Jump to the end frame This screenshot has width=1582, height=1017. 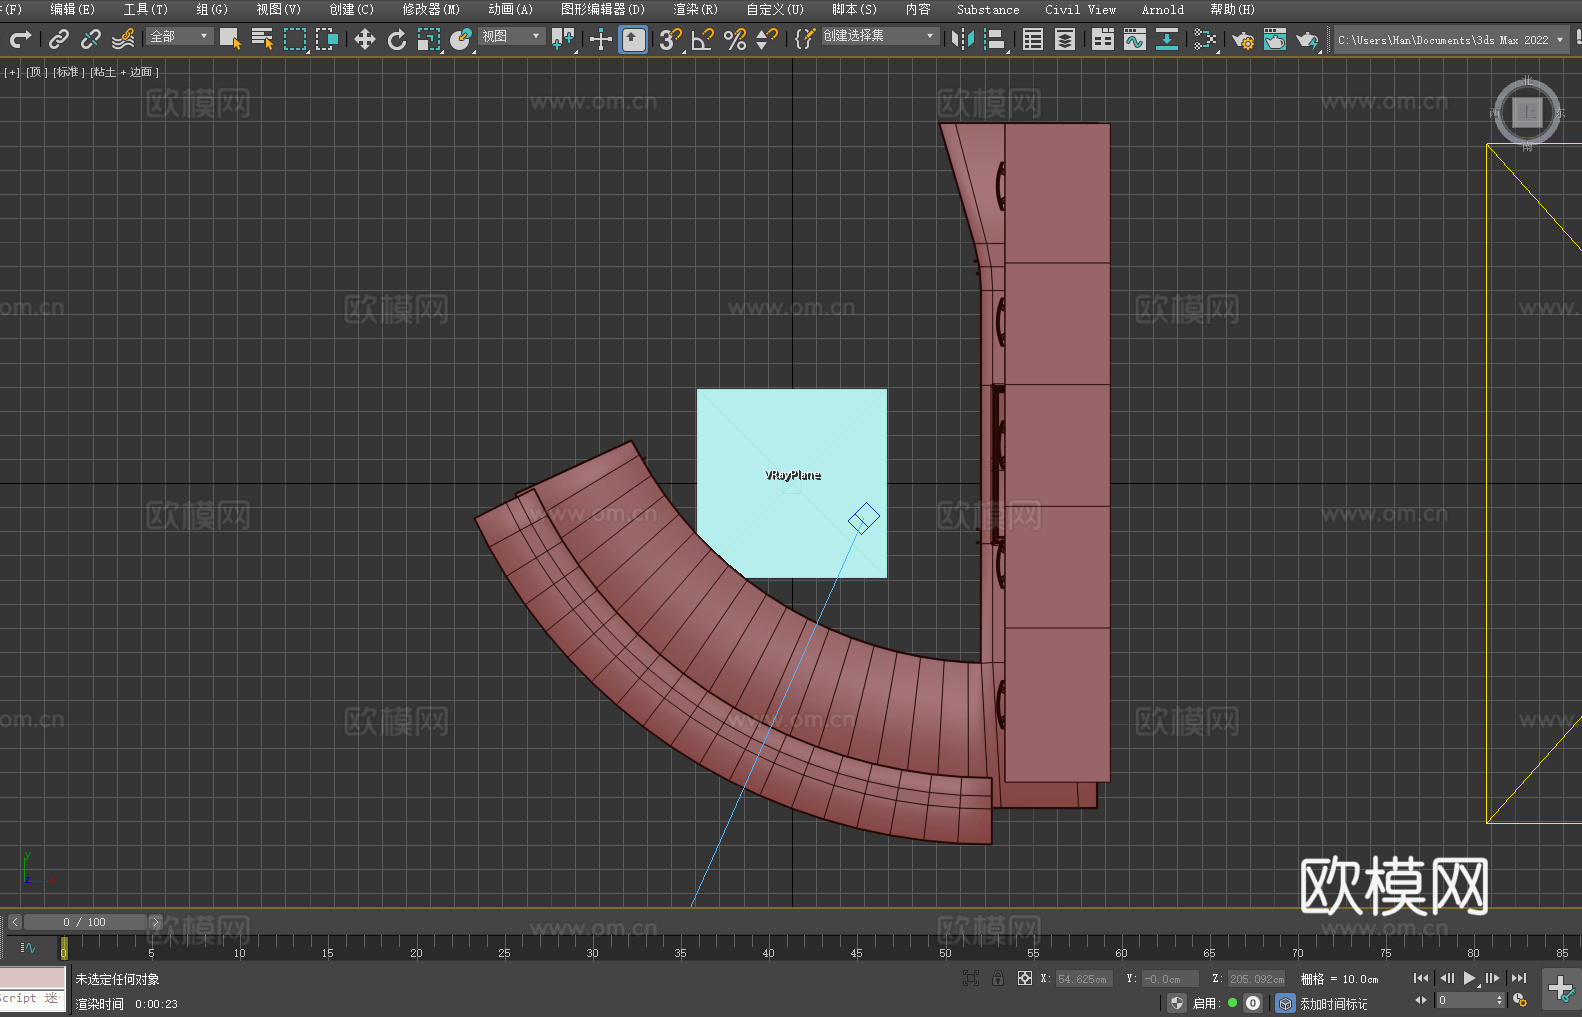[x=1519, y=978]
